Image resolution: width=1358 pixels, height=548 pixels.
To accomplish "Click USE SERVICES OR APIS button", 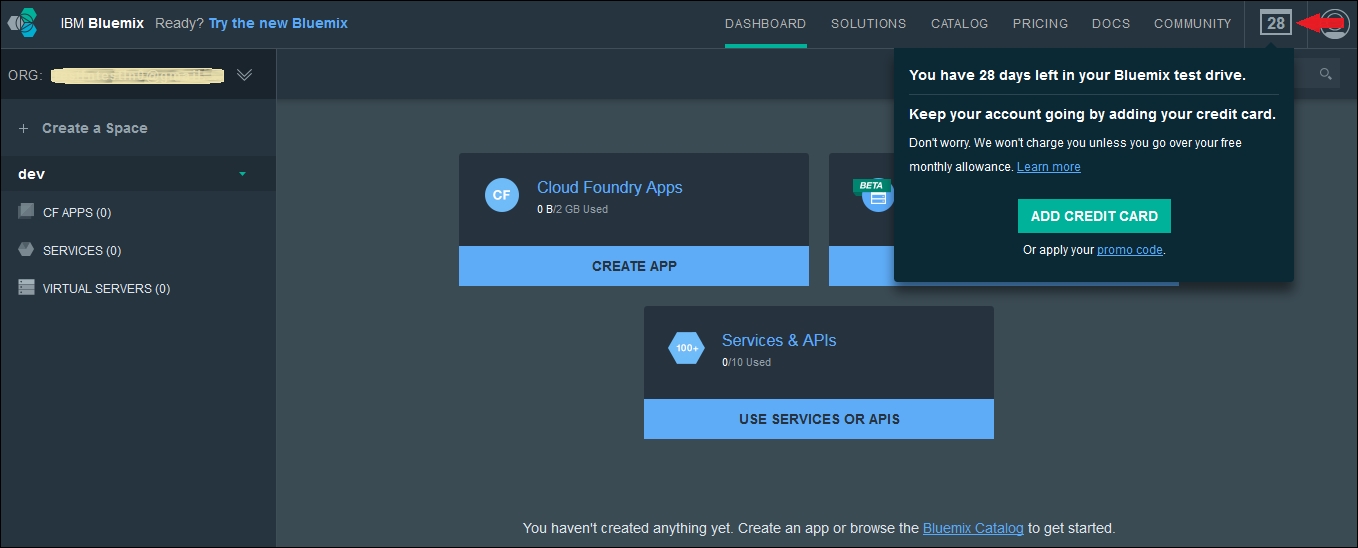I will click(x=819, y=419).
